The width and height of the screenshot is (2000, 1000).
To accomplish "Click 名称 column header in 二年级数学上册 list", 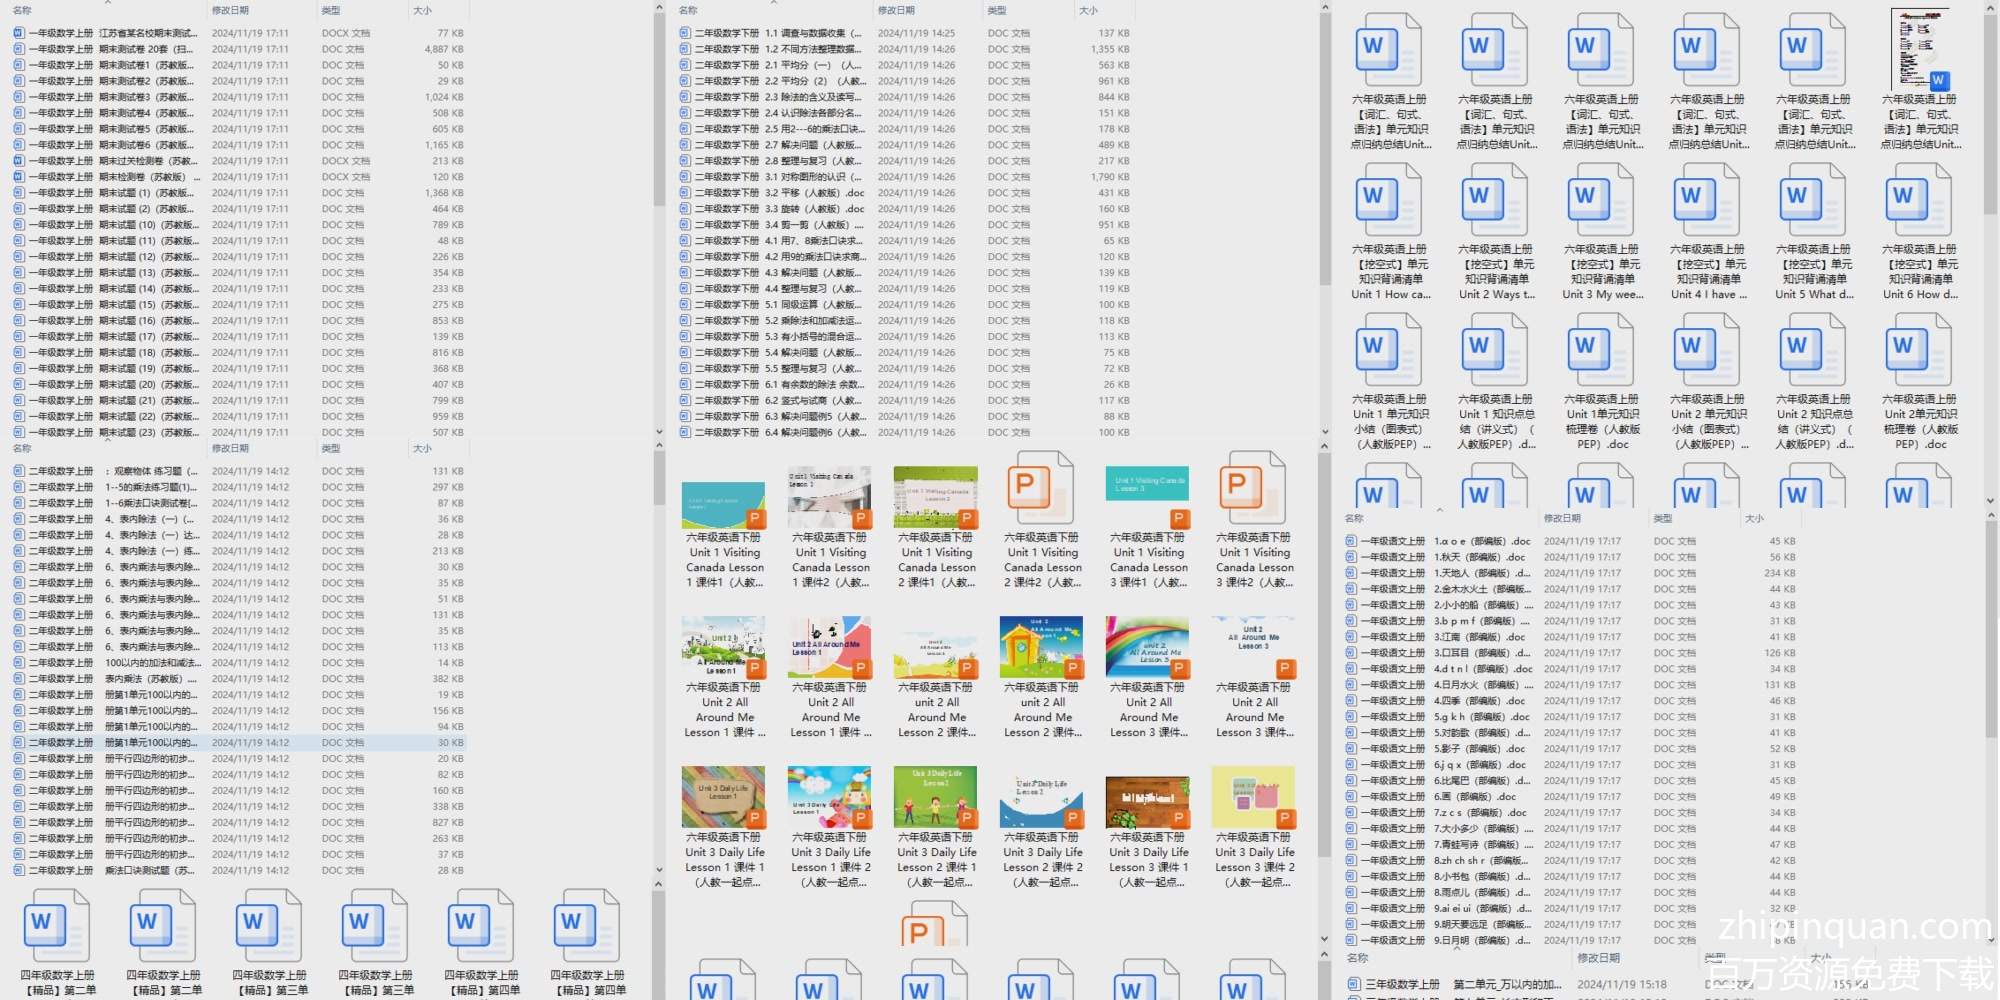I will point(22,448).
